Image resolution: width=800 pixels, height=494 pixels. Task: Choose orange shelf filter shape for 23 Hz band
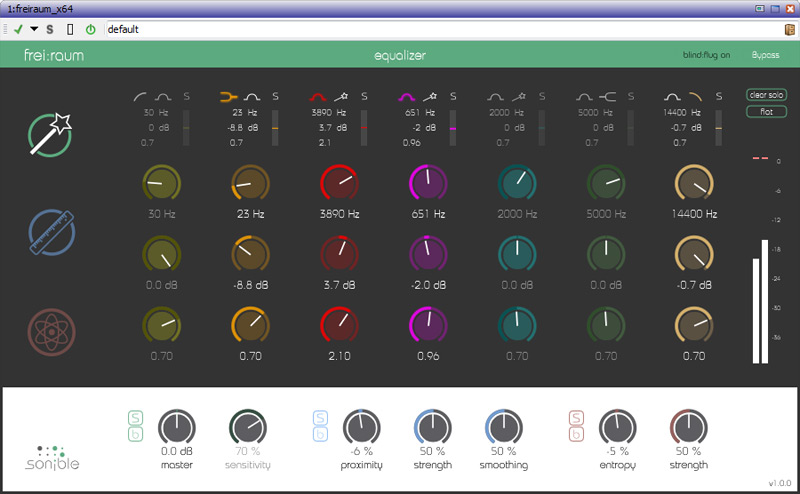point(229,96)
